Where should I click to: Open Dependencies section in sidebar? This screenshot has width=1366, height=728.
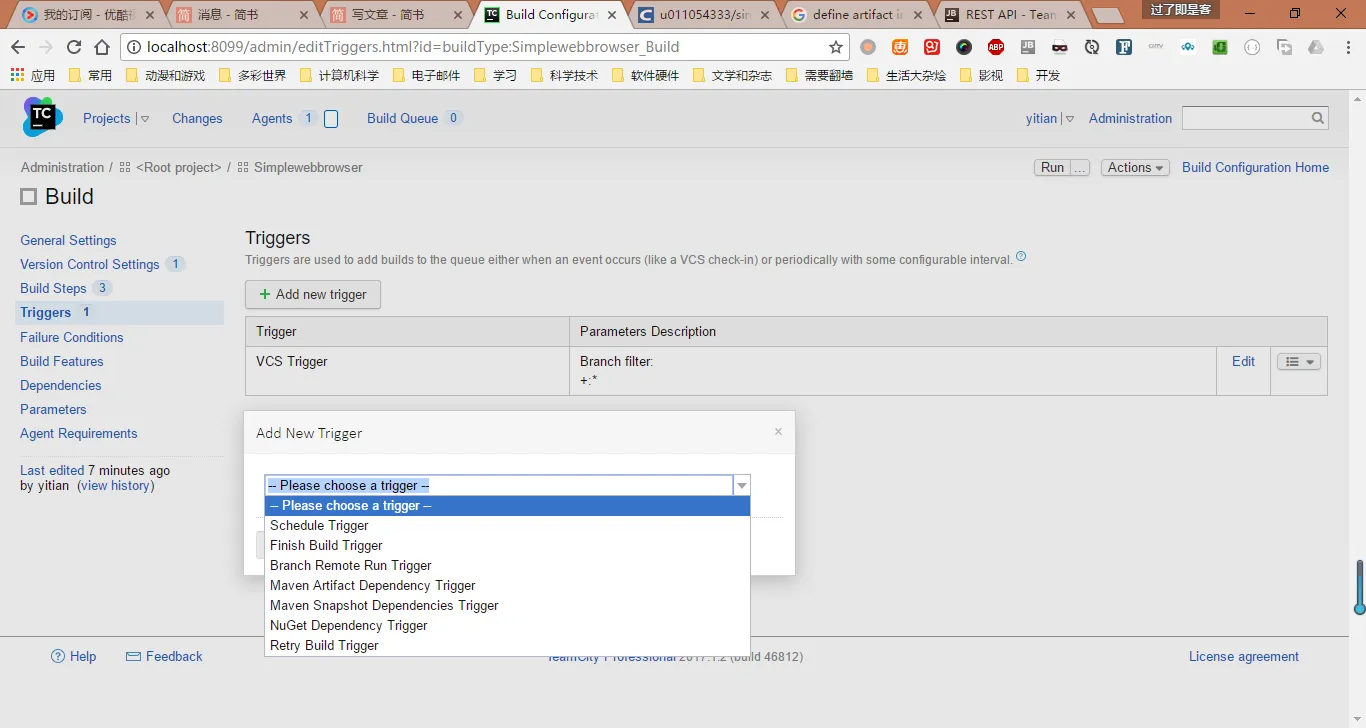click(61, 385)
